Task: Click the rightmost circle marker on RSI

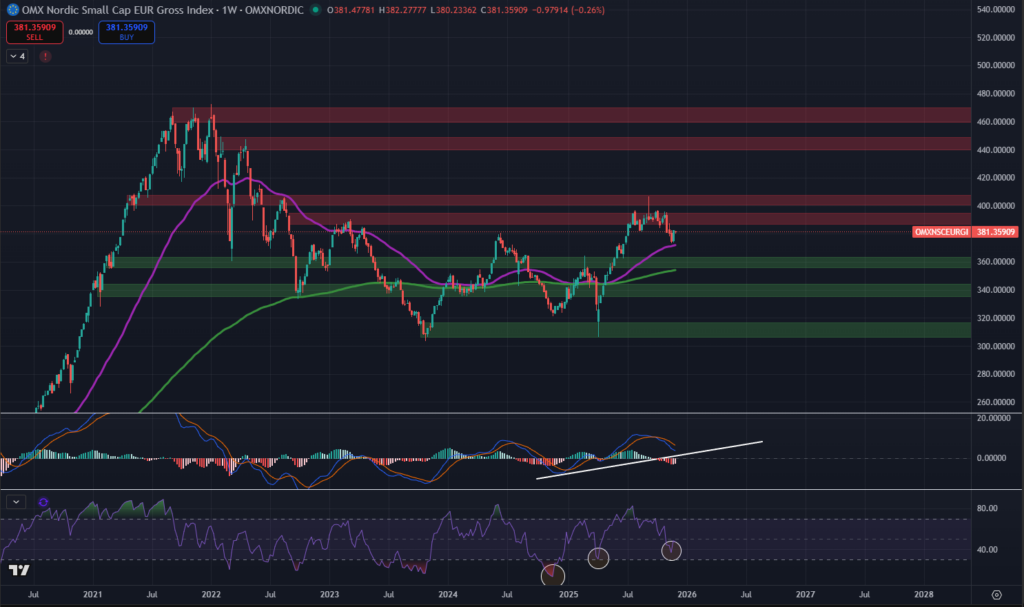Action: (x=671, y=550)
